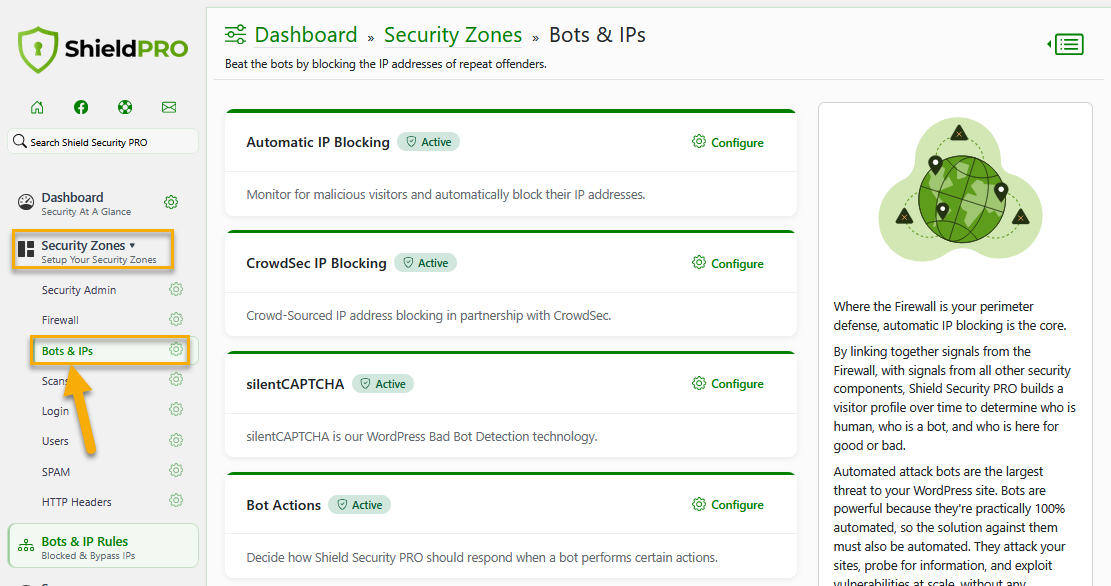Click 'Crowd-Sourced IP address blocking' description
Image resolution: width=1111 pixels, height=586 pixels.
point(429,315)
